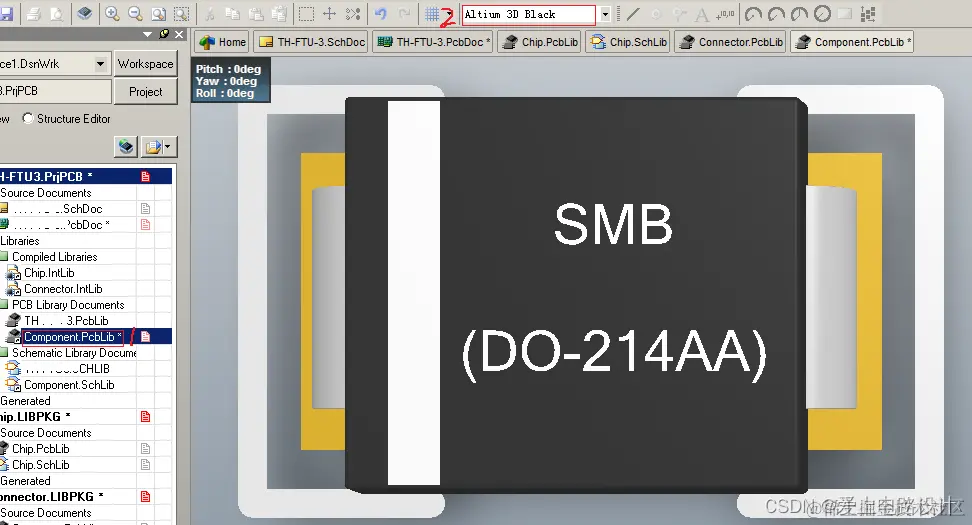The width and height of the screenshot is (972, 525).
Task: Select the Select Inside Area tool
Action: 306,14
